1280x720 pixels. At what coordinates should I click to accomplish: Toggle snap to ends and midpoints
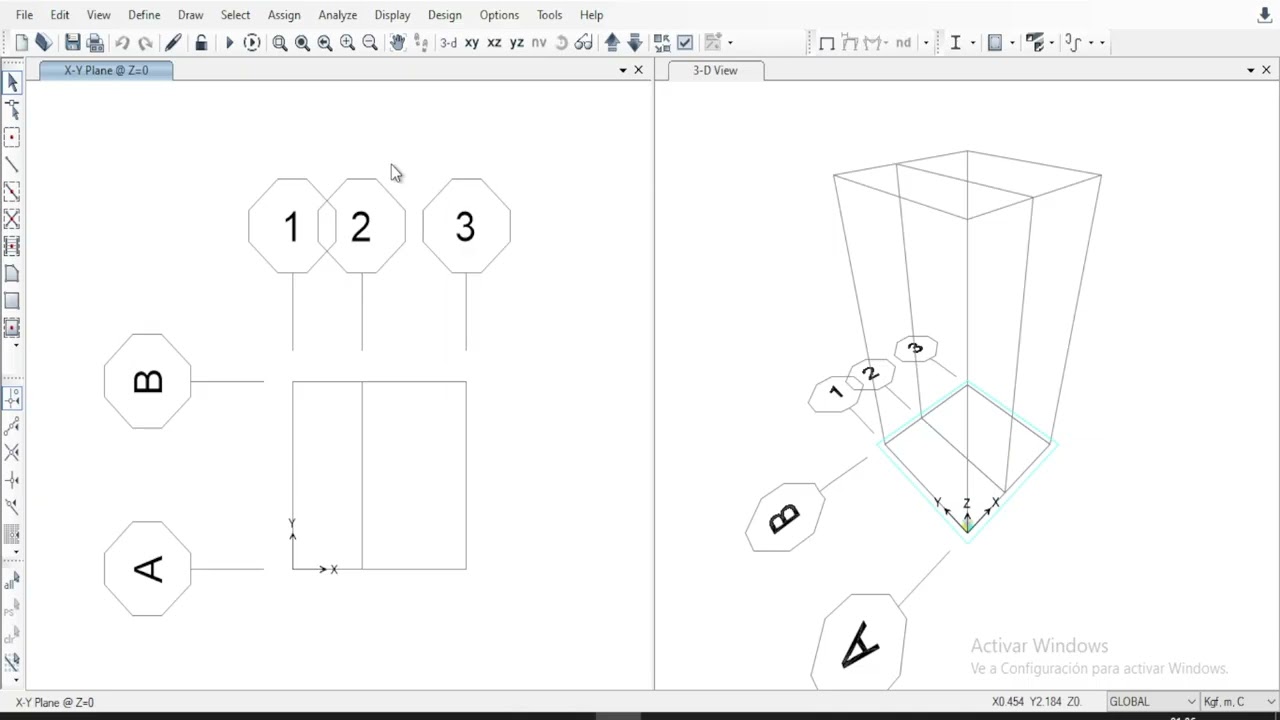click(x=12, y=426)
